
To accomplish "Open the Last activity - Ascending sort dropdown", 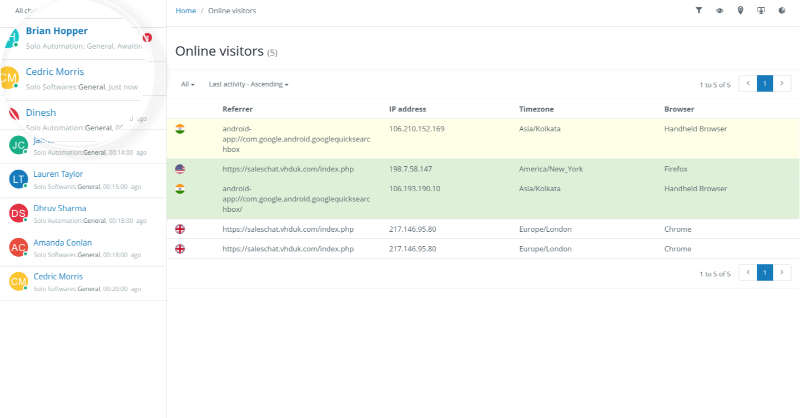I will (248, 84).
